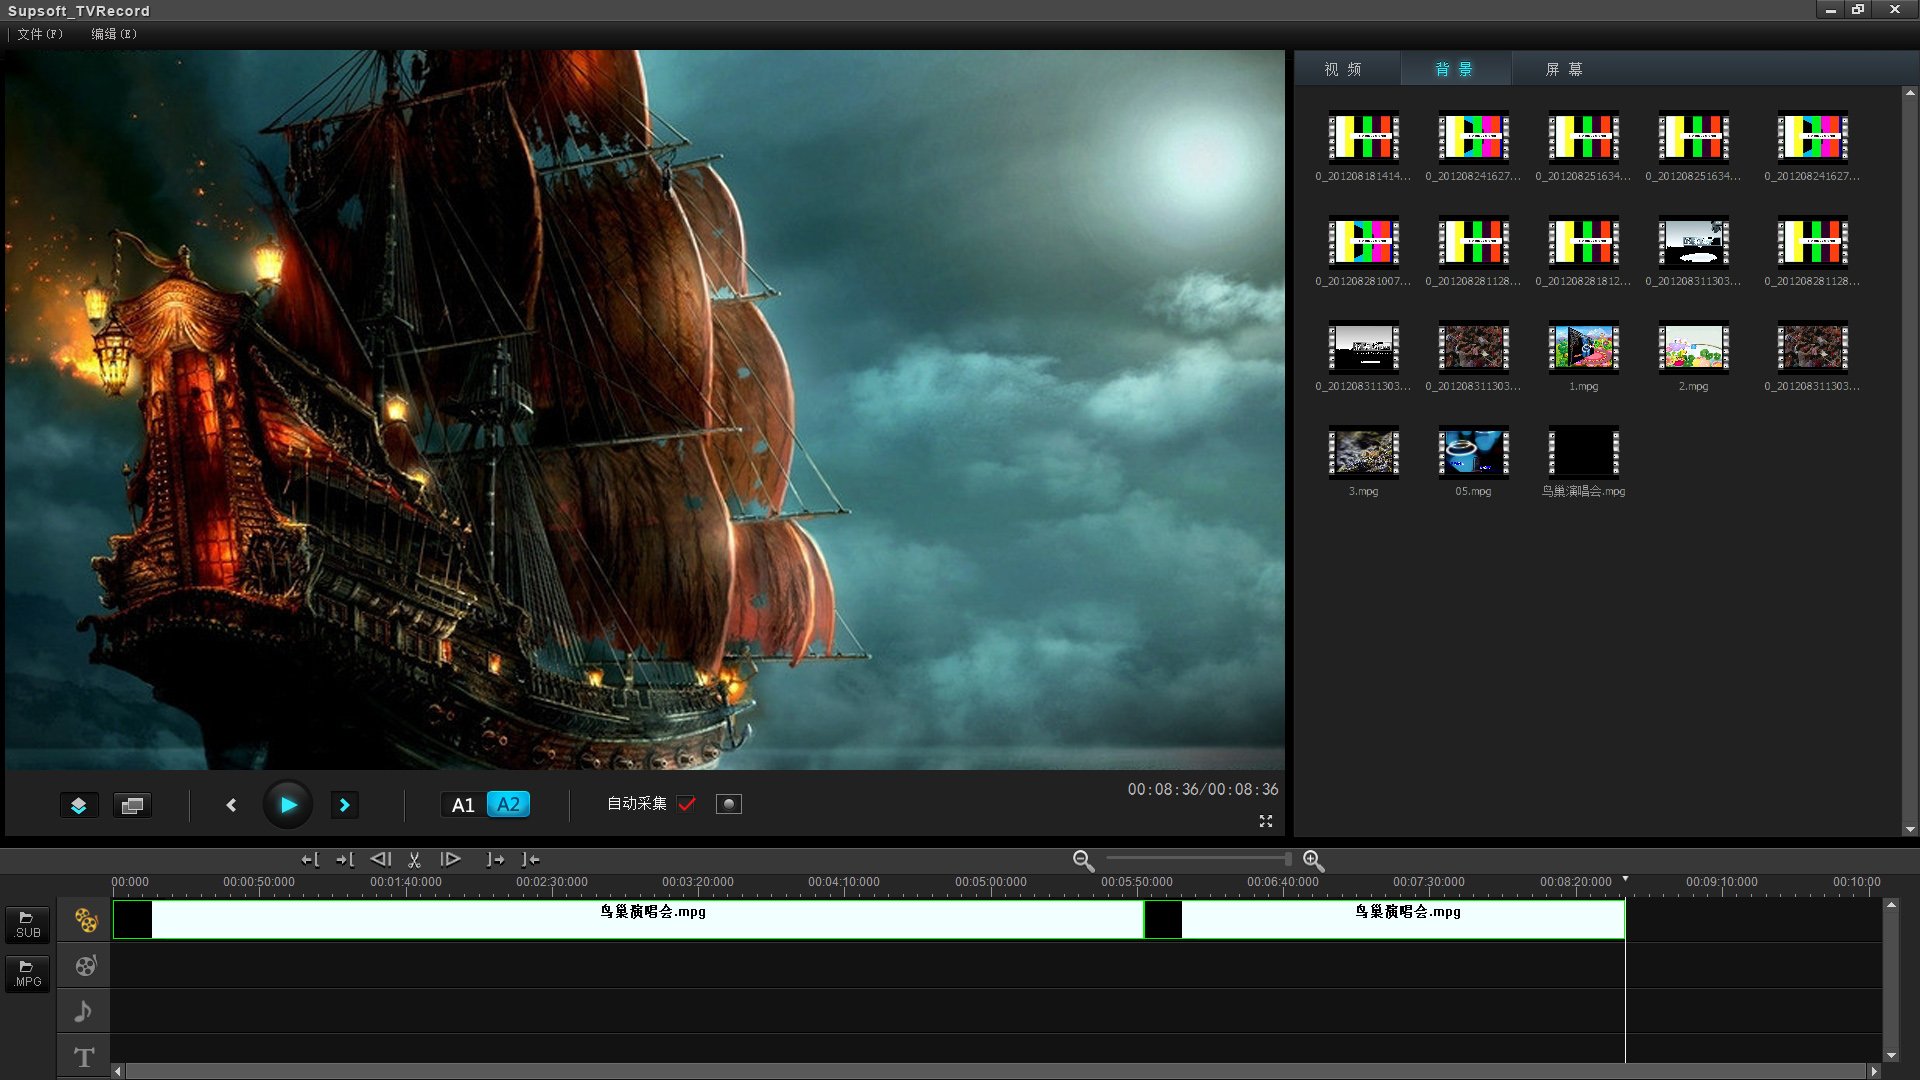The height and width of the screenshot is (1080, 1920).
Task: Click the layers stack icon below preview
Action: [x=79, y=805]
